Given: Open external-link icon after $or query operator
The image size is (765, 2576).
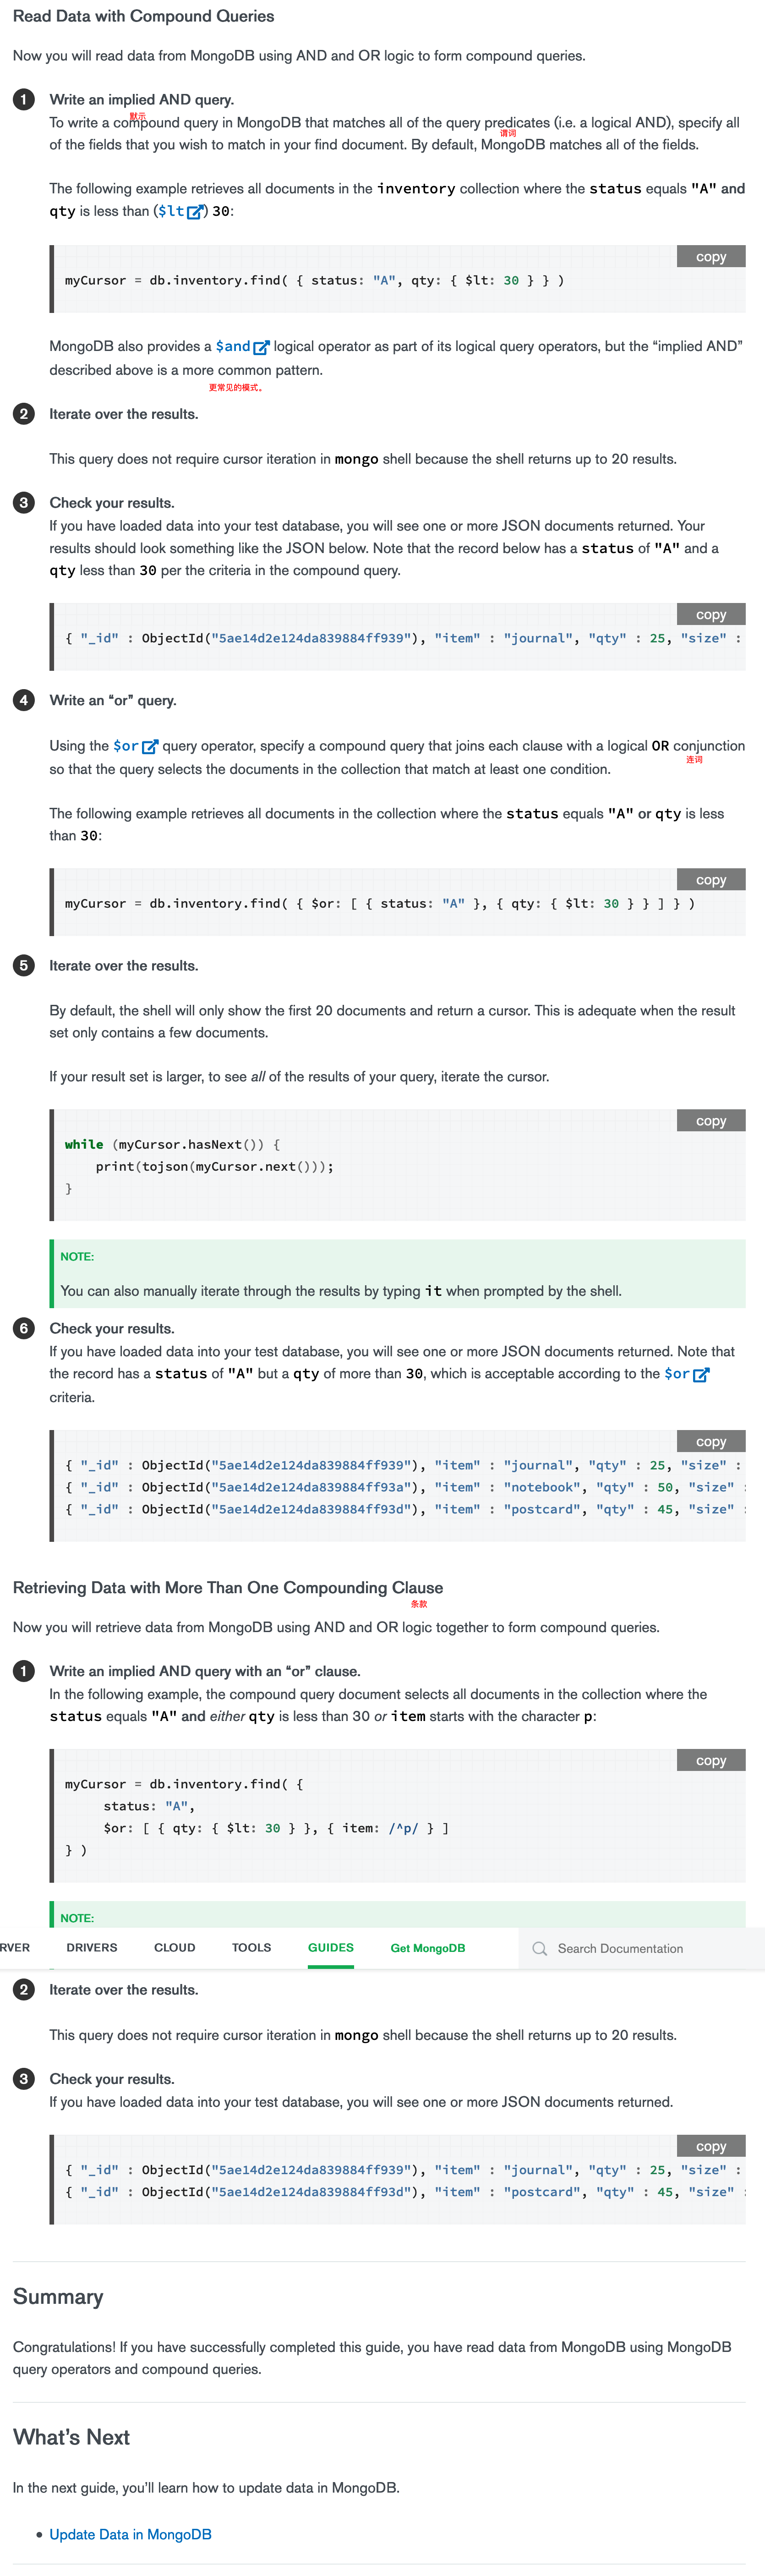Looking at the screenshot, I should (x=150, y=746).
